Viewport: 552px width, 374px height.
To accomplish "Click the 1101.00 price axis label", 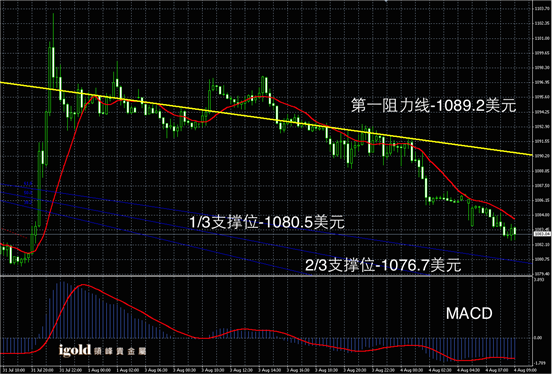I will pos(542,38).
